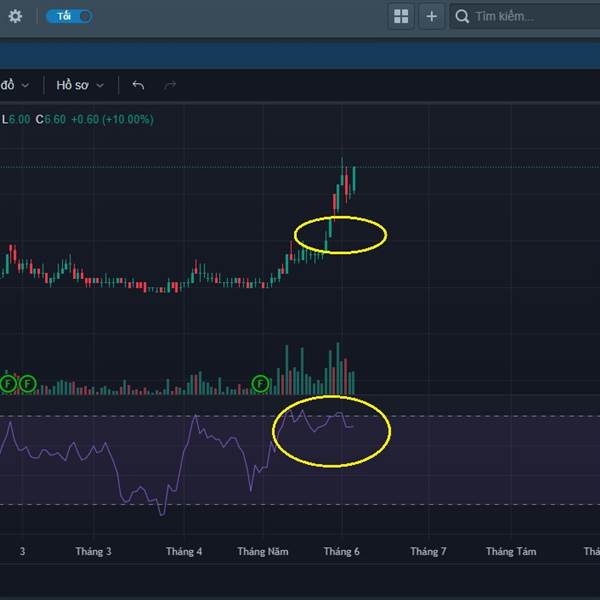Screen dimensions: 600x600
Task: Select the Tháng 3 time axis label
Action: (x=93, y=551)
